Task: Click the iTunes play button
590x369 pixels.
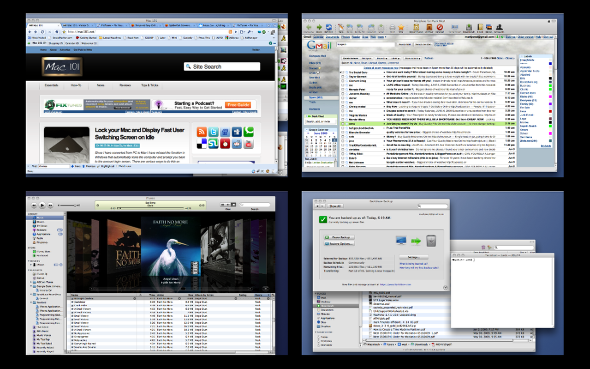Action: pos(42,205)
